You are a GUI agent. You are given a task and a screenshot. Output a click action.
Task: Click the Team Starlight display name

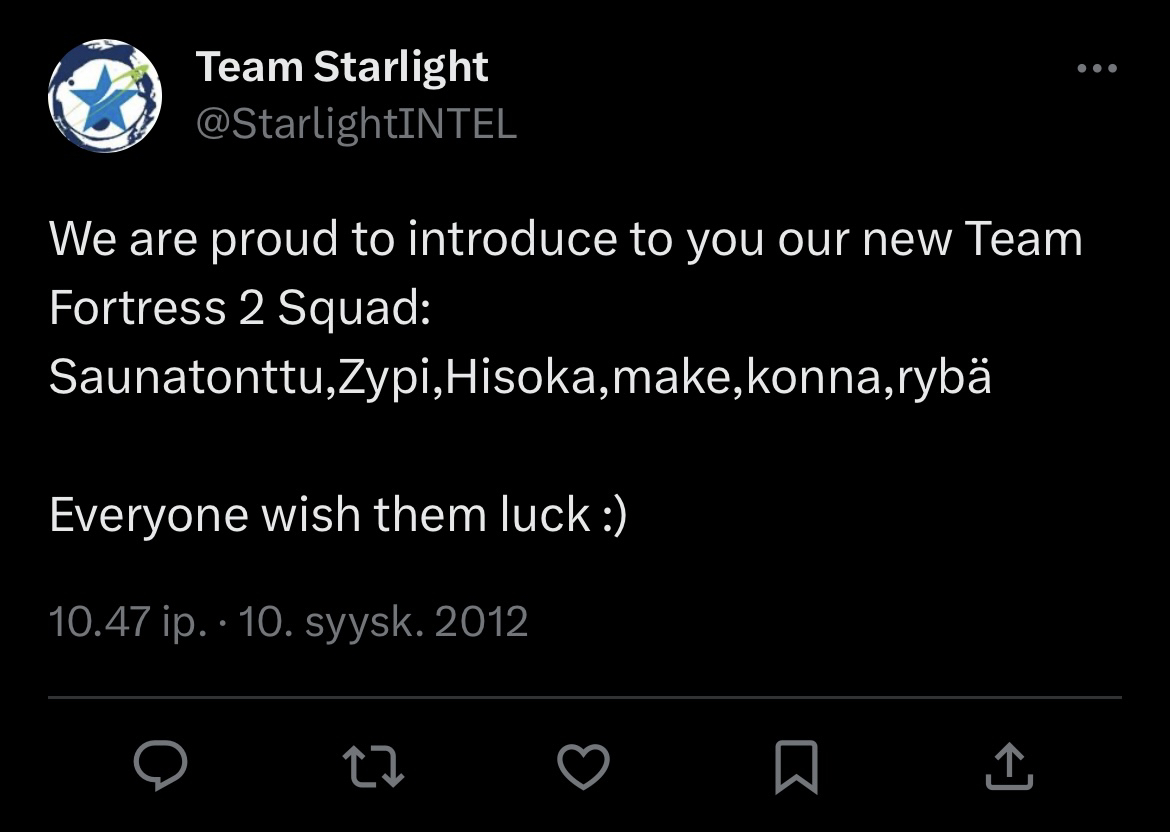pyautogui.click(x=342, y=67)
